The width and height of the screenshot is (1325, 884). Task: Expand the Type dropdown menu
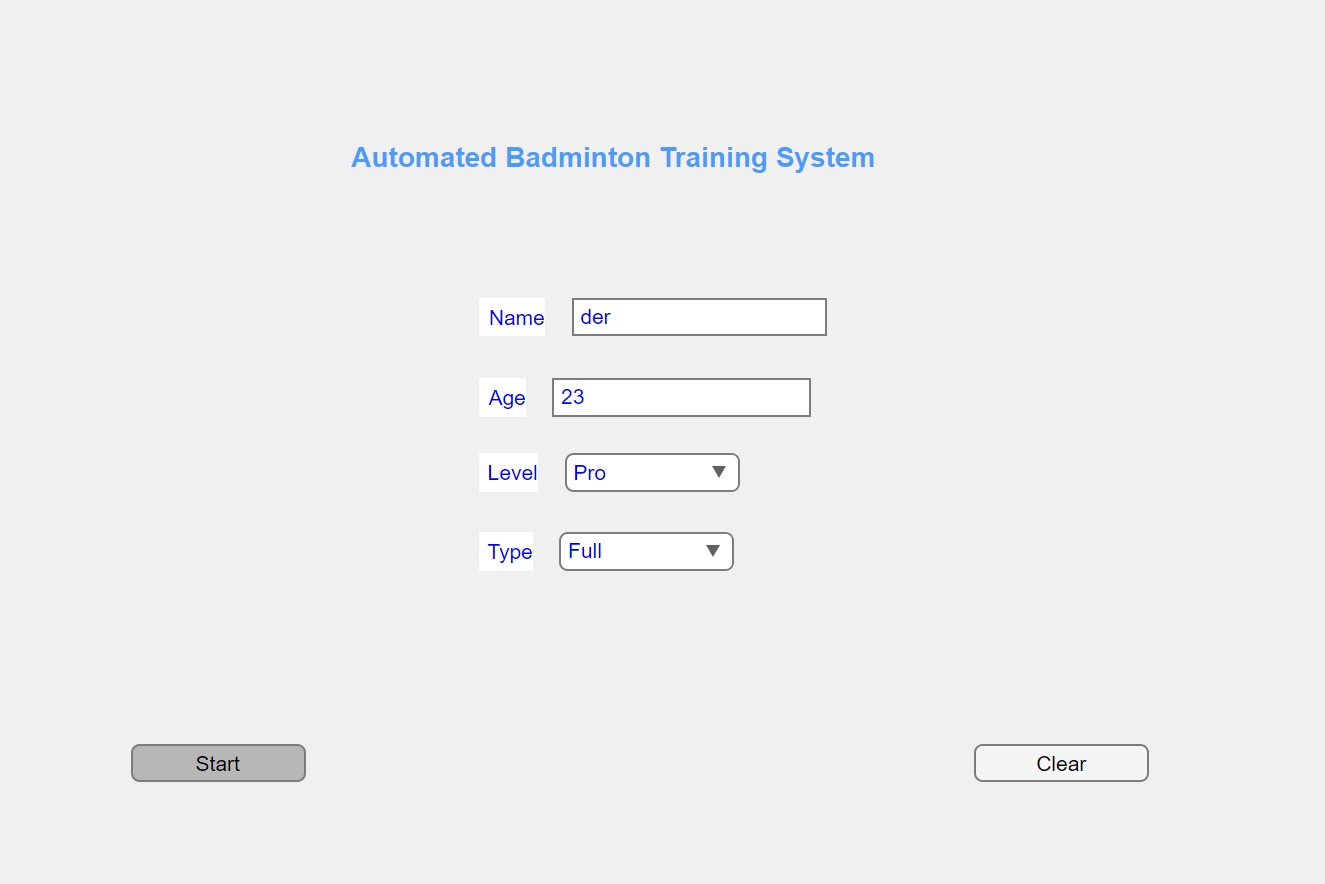tap(645, 551)
